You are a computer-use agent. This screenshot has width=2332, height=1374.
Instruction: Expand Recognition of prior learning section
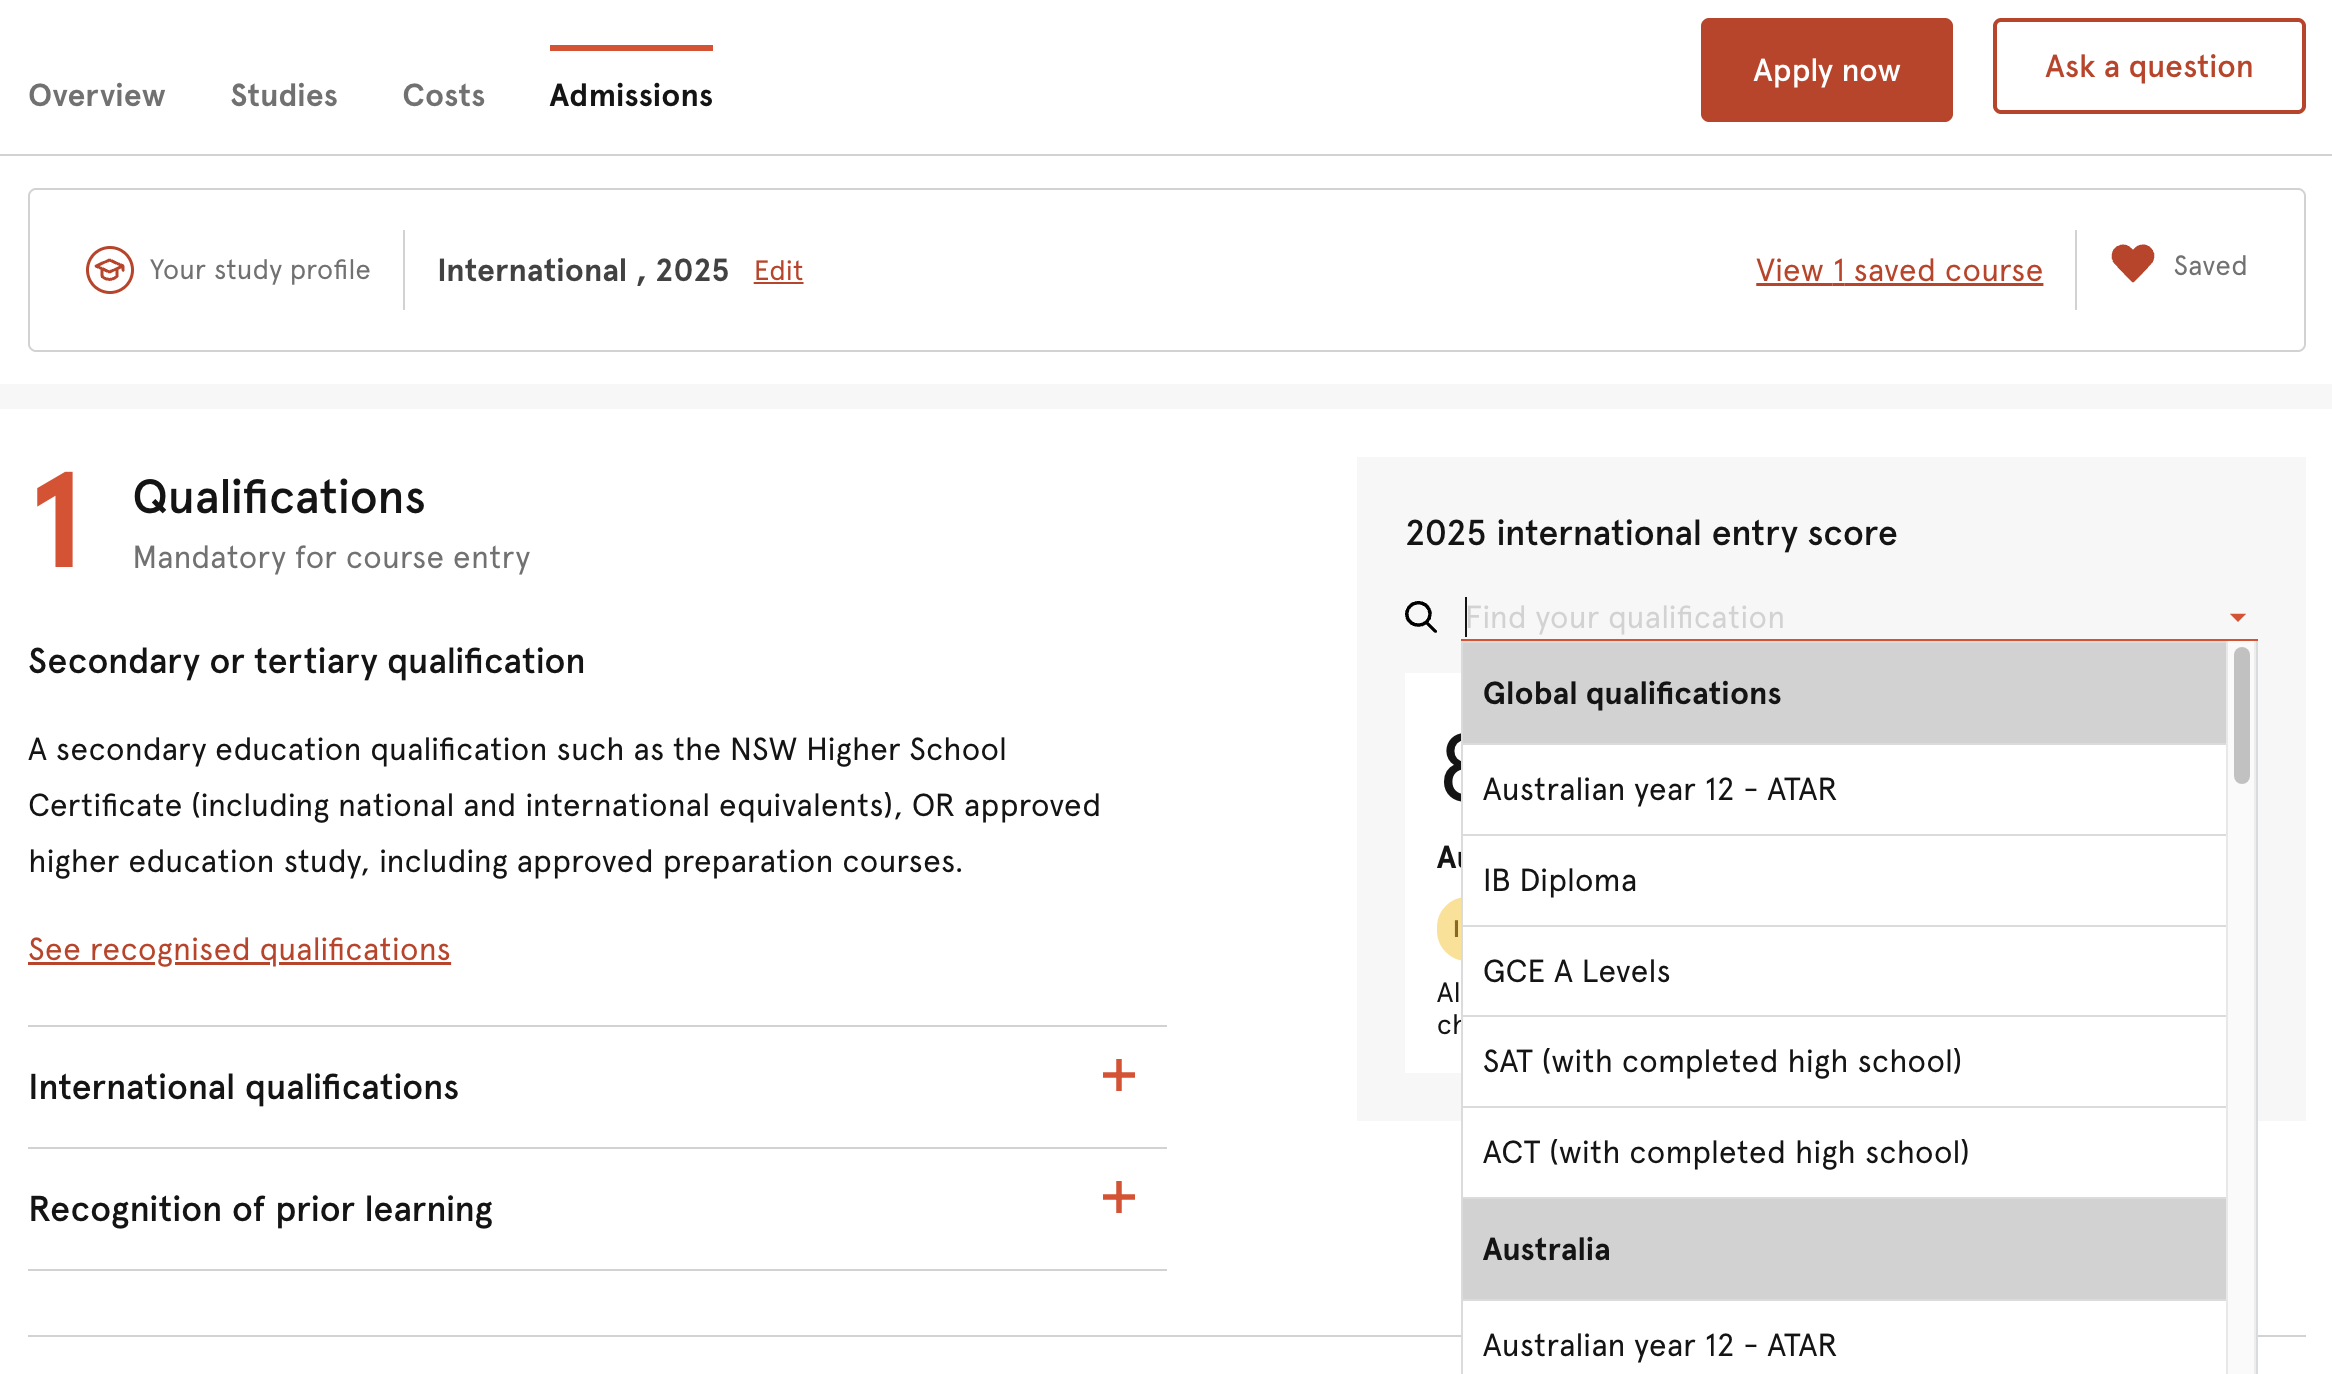coord(597,1209)
